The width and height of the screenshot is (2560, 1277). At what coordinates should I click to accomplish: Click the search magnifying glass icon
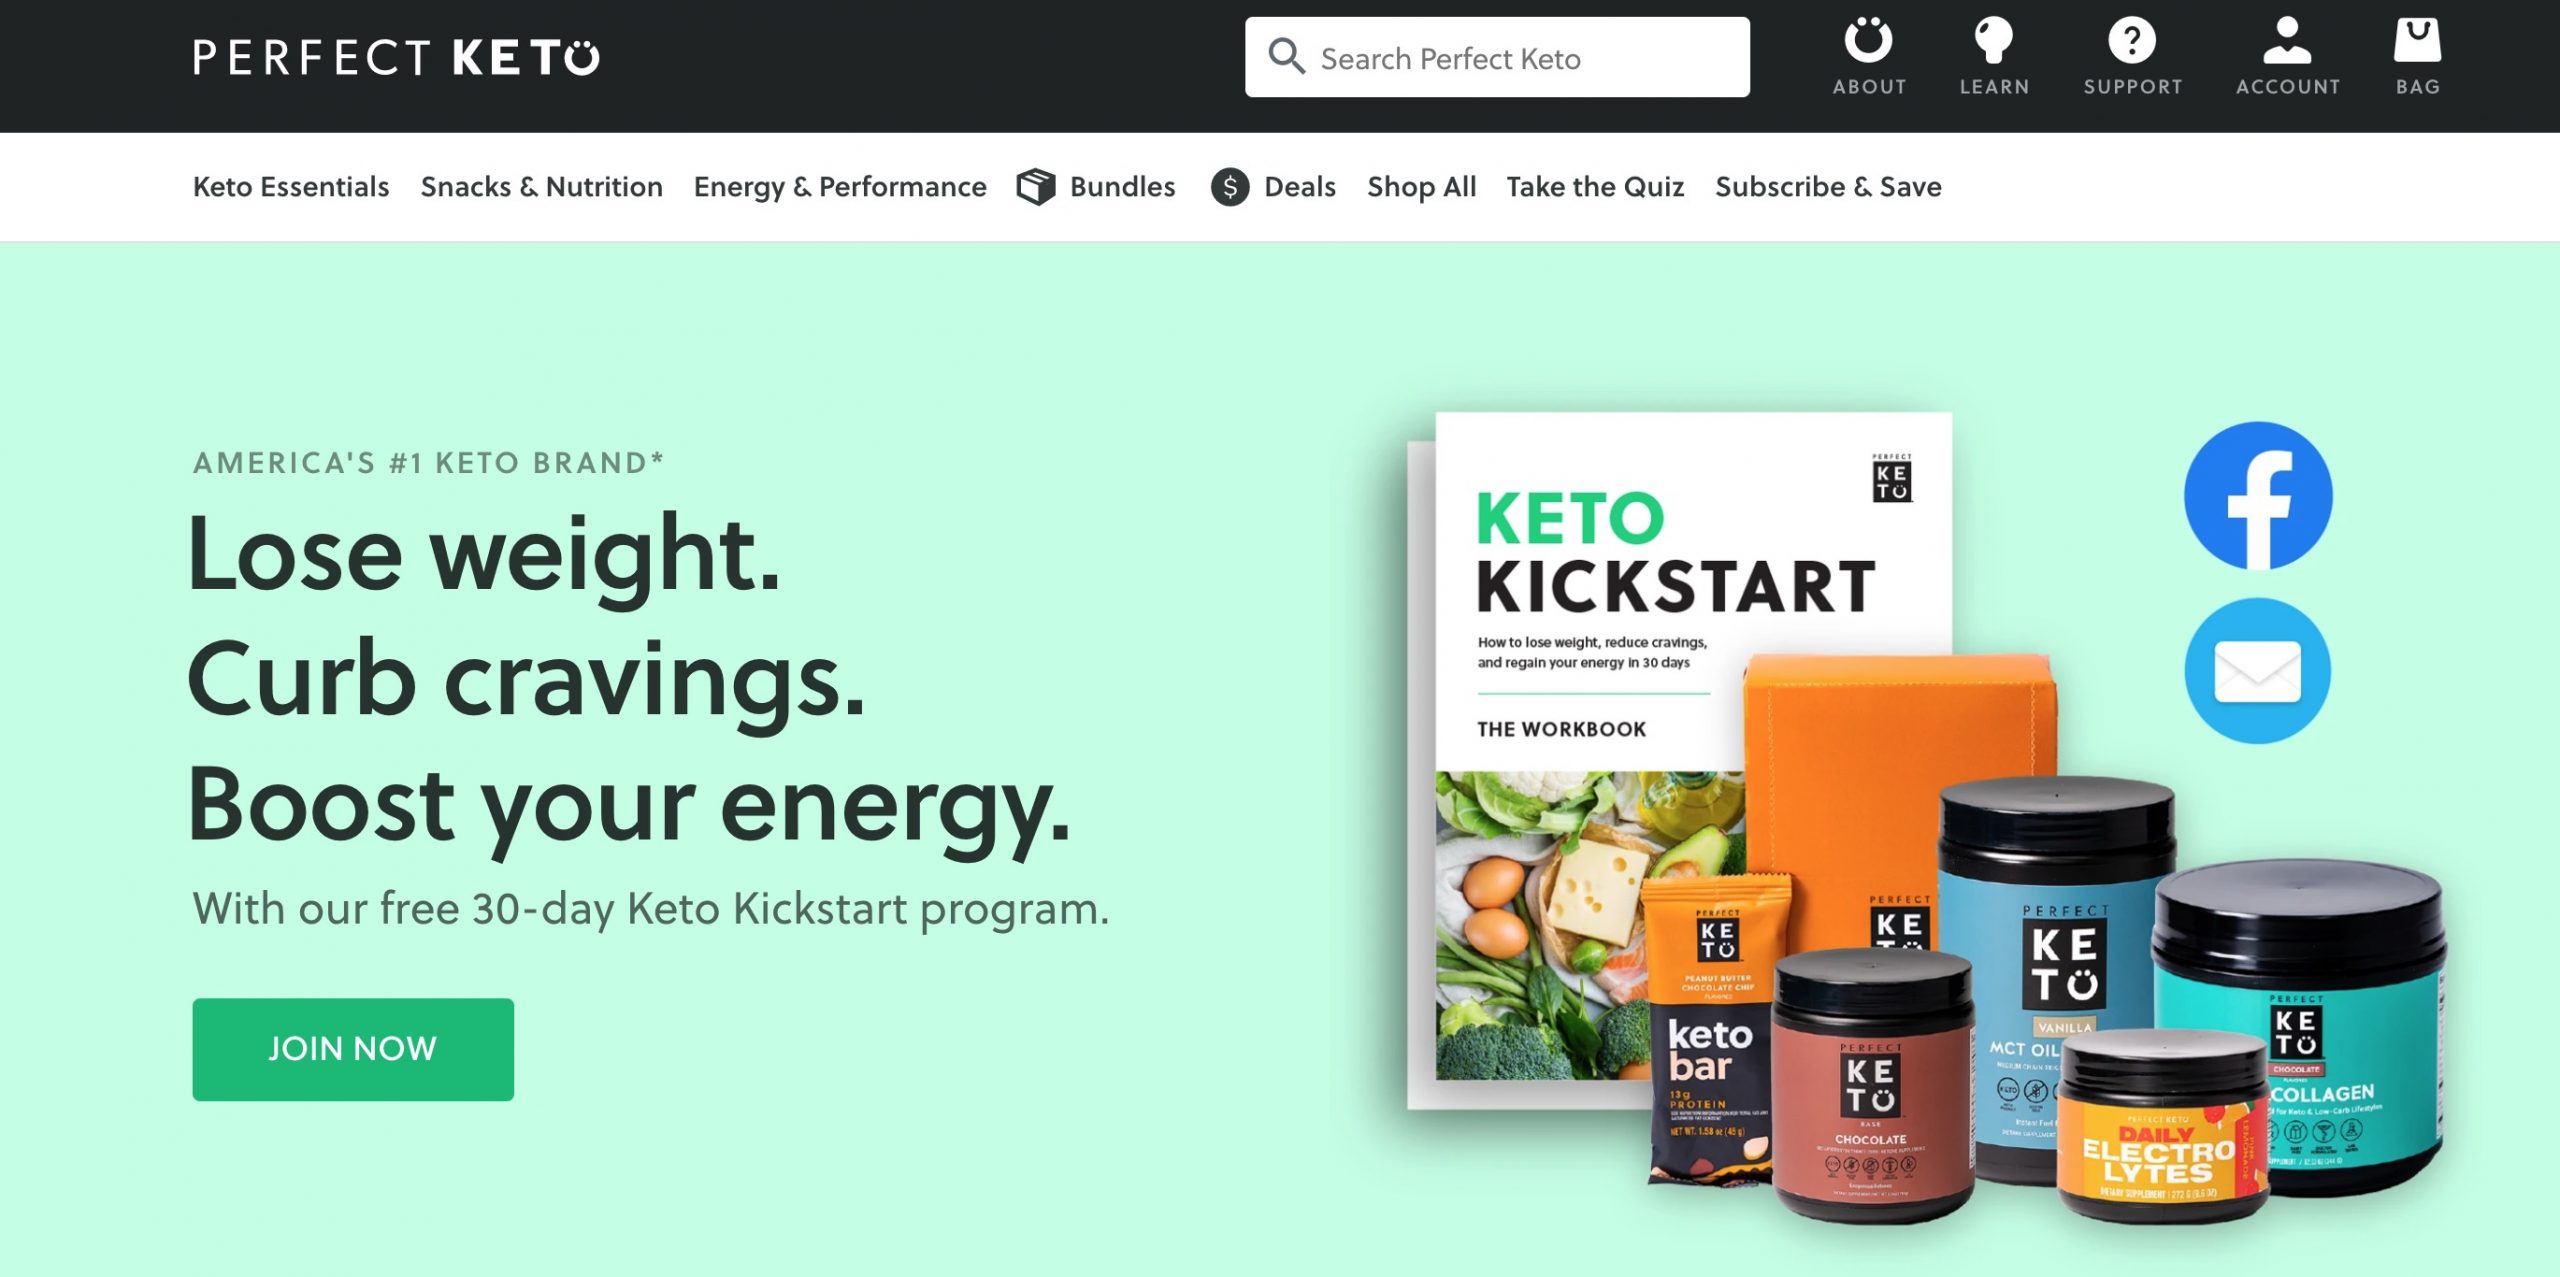1286,56
